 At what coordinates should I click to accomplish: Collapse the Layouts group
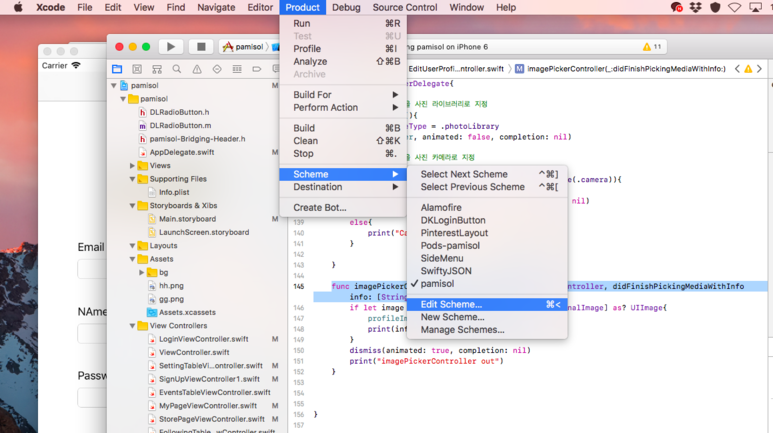tap(132, 246)
